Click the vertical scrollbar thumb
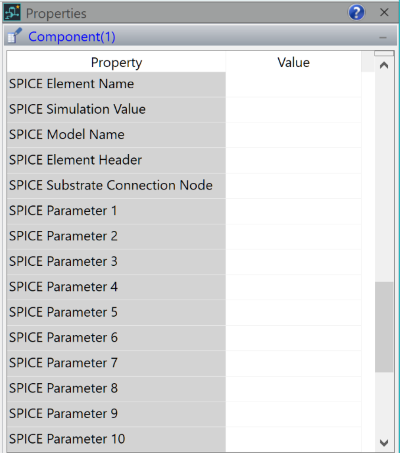400x453 pixels. tap(384, 327)
